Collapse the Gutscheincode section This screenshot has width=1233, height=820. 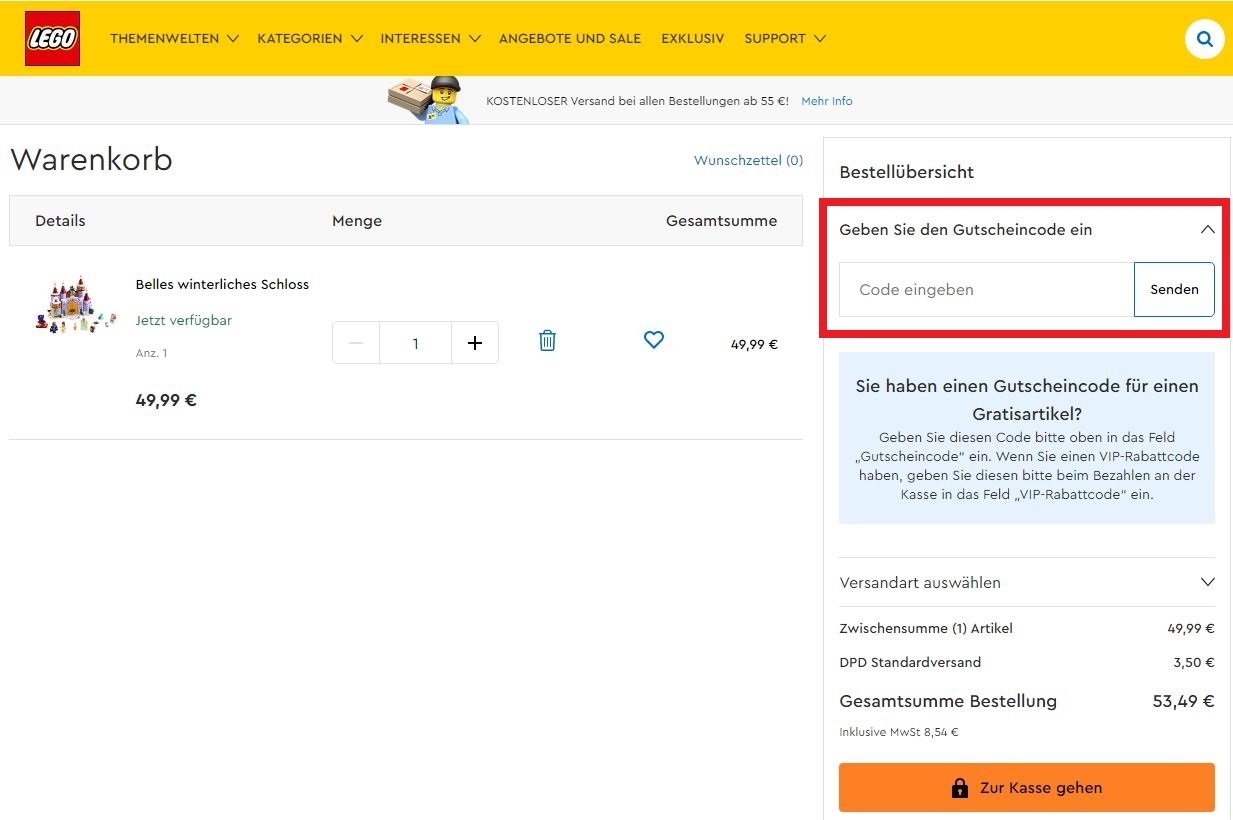click(x=1207, y=229)
